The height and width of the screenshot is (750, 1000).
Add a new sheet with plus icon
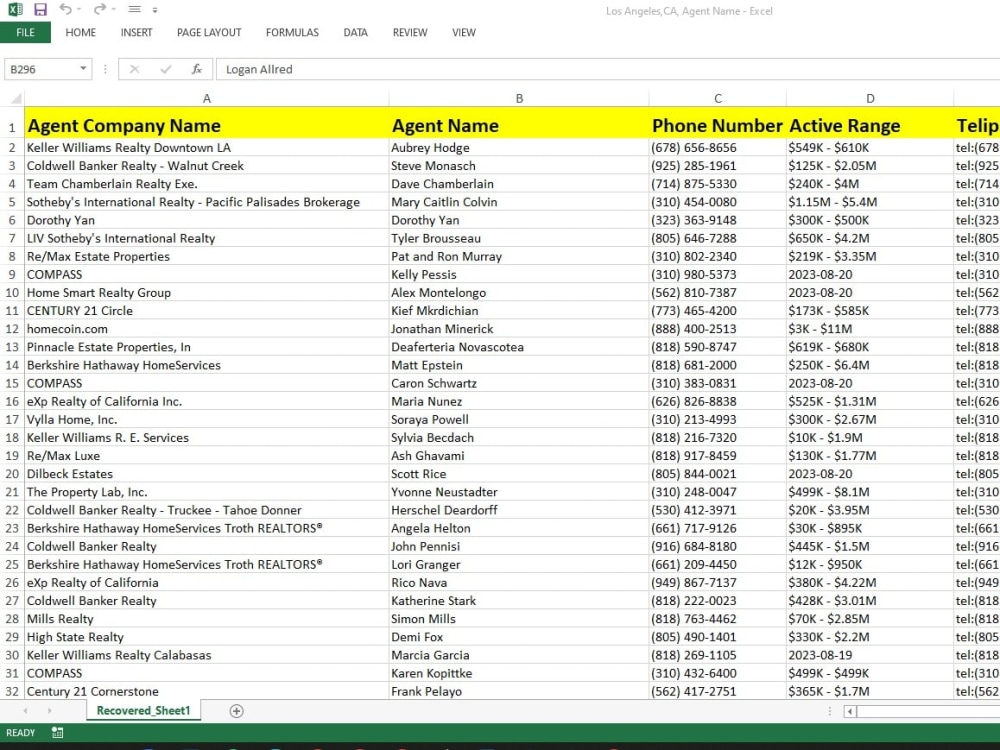pos(236,711)
